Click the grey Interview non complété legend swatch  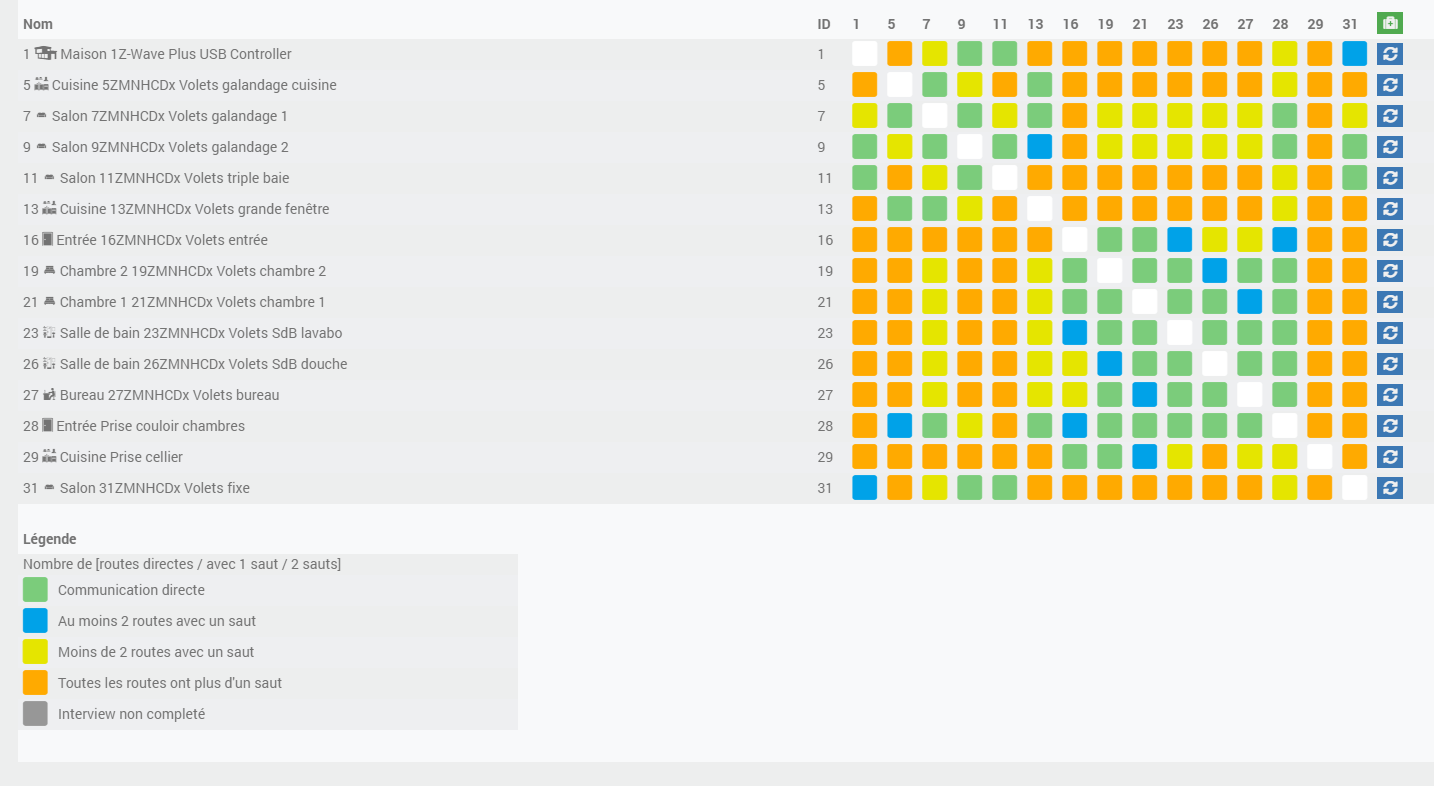click(x=35, y=714)
